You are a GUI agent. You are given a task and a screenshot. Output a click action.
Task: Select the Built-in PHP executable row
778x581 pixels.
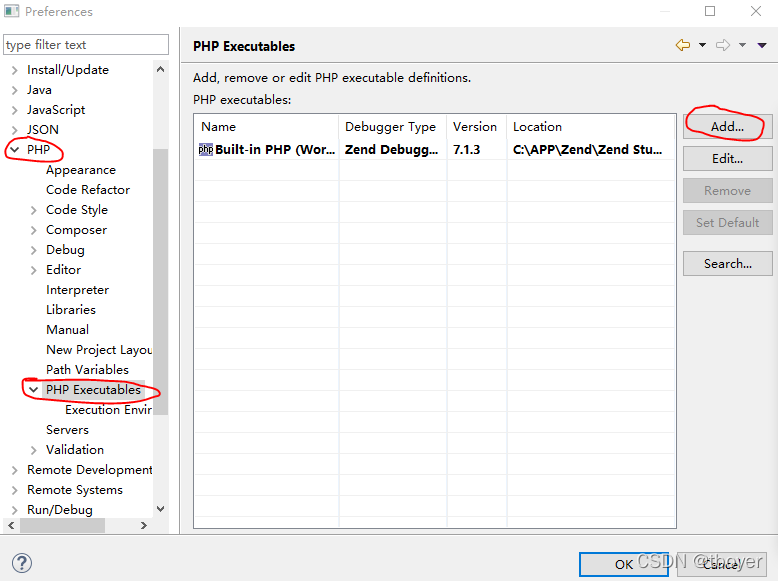pyautogui.click(x=435, y=149)
